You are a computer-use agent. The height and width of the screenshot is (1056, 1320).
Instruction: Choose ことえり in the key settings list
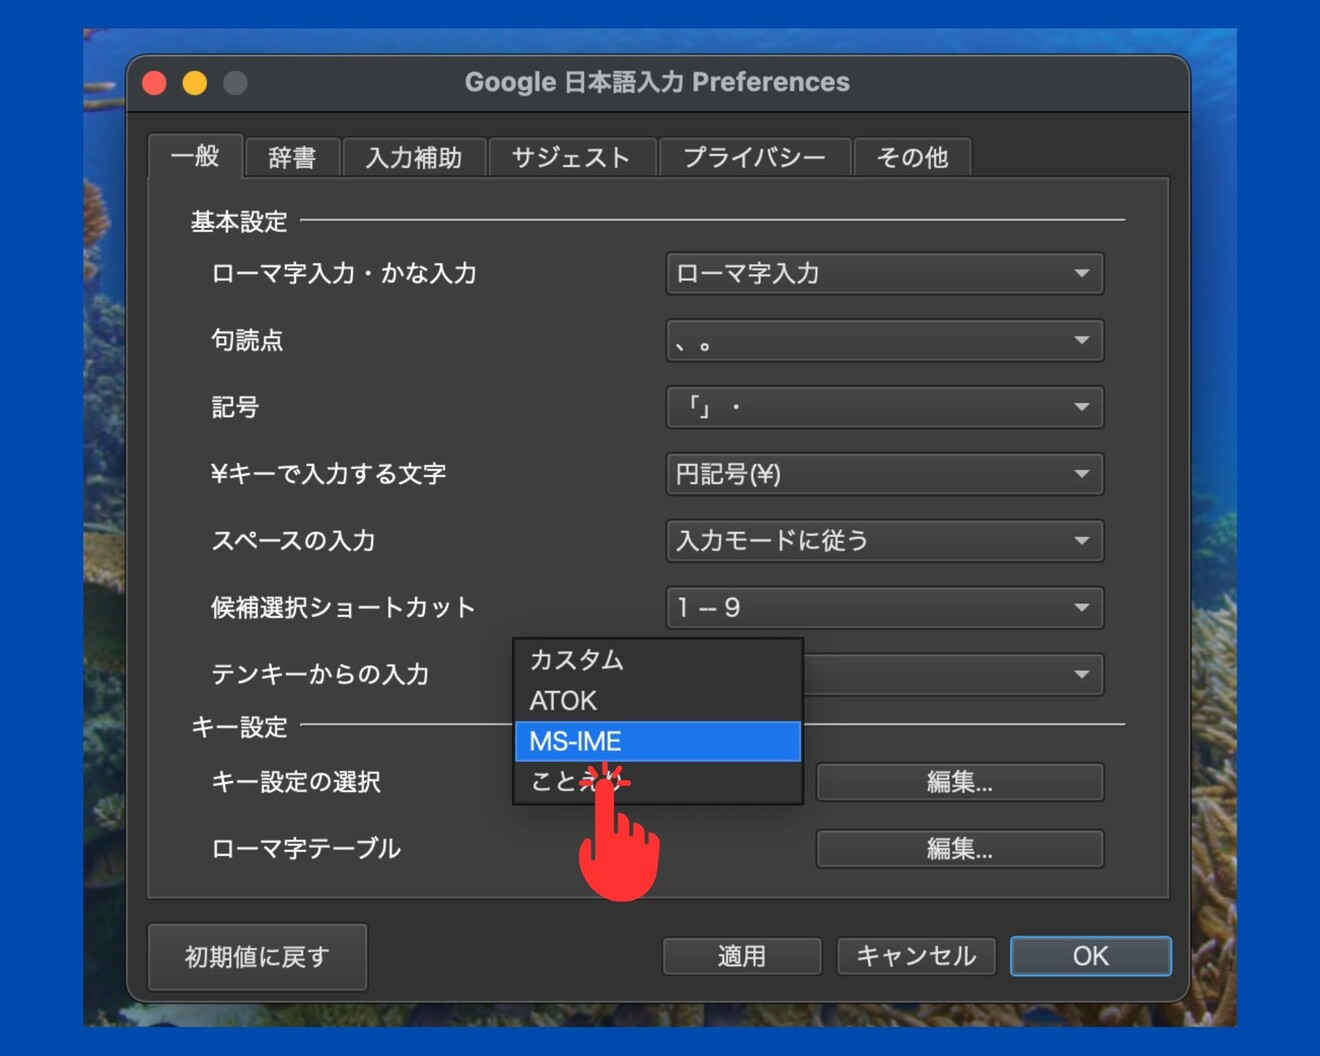click(657, 781)
